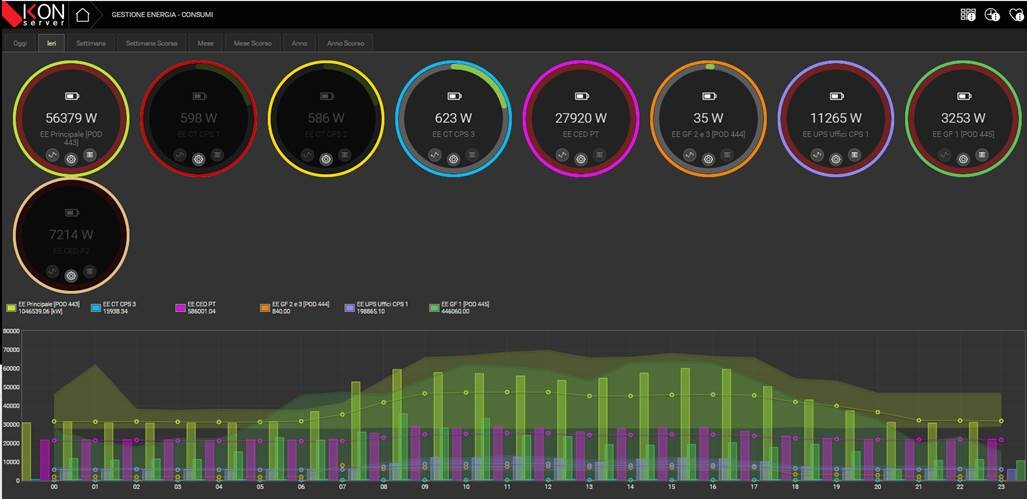Switch to the Anno tab
The width and height of the screenshot is (1027, 499).
click(299, 43)
